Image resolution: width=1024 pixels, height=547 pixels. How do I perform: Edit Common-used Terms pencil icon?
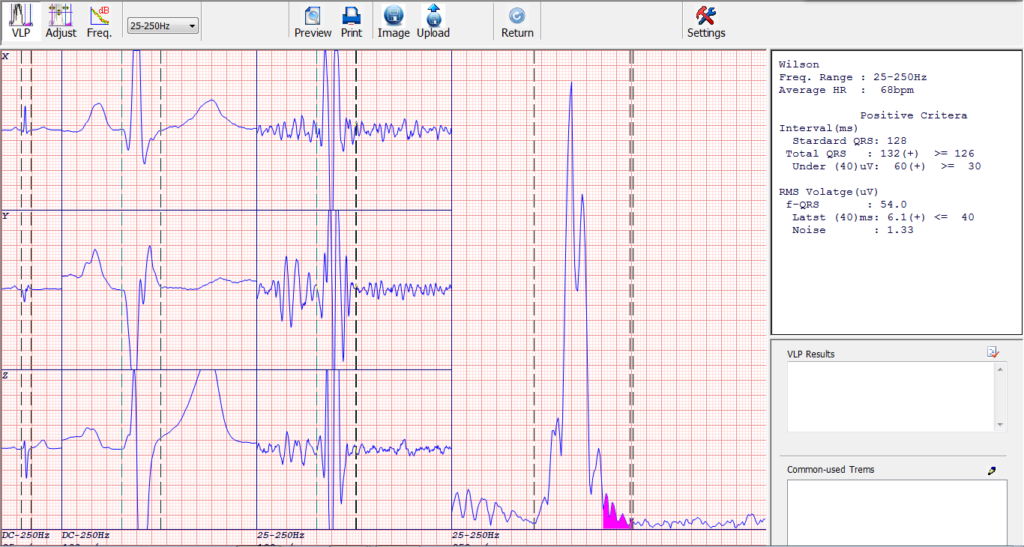(x=992, y=470)
